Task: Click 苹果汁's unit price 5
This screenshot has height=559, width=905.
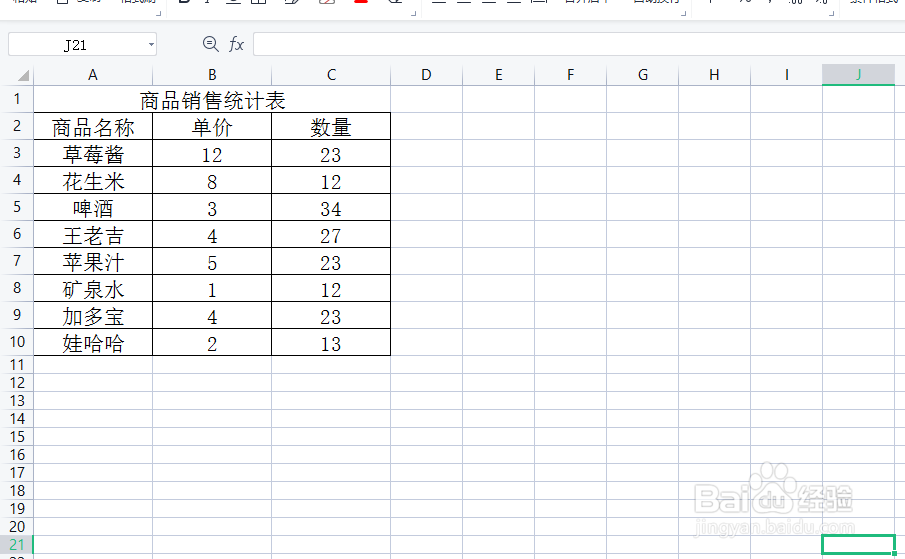Action: coord(212,261)
